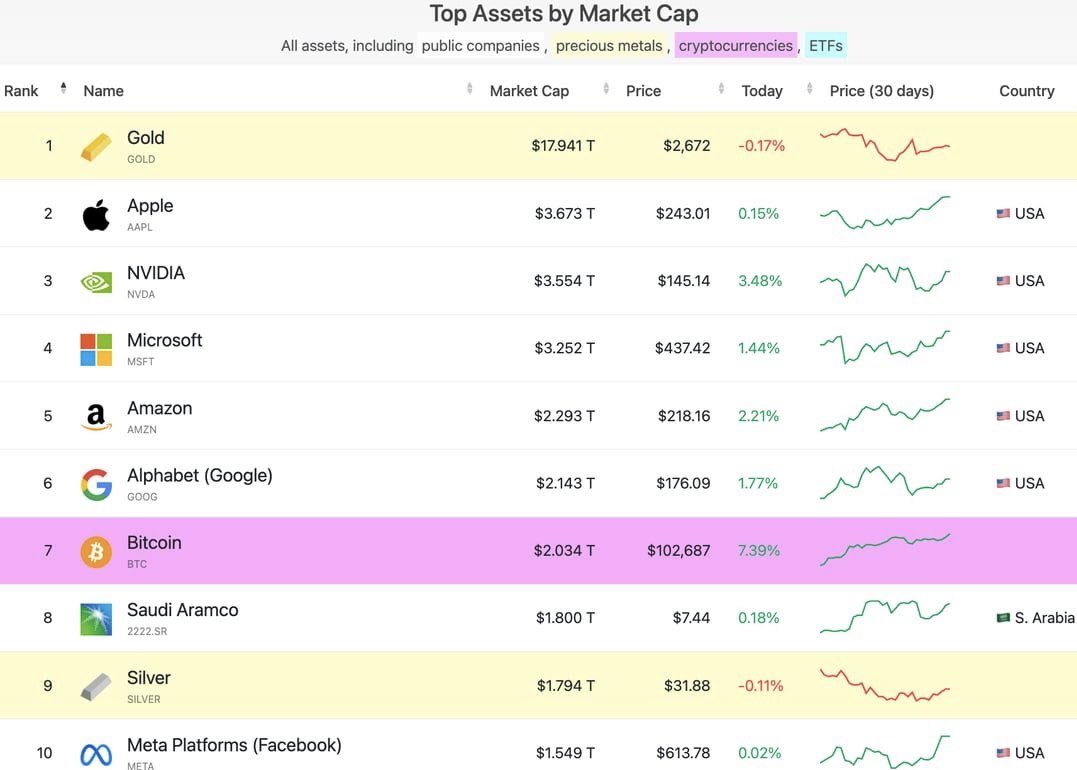Image resolution: width=1077 pixels, height=770 pixels.
Task: Click the Meta Platforms logo icon
Action: click(x=96, y=755)
